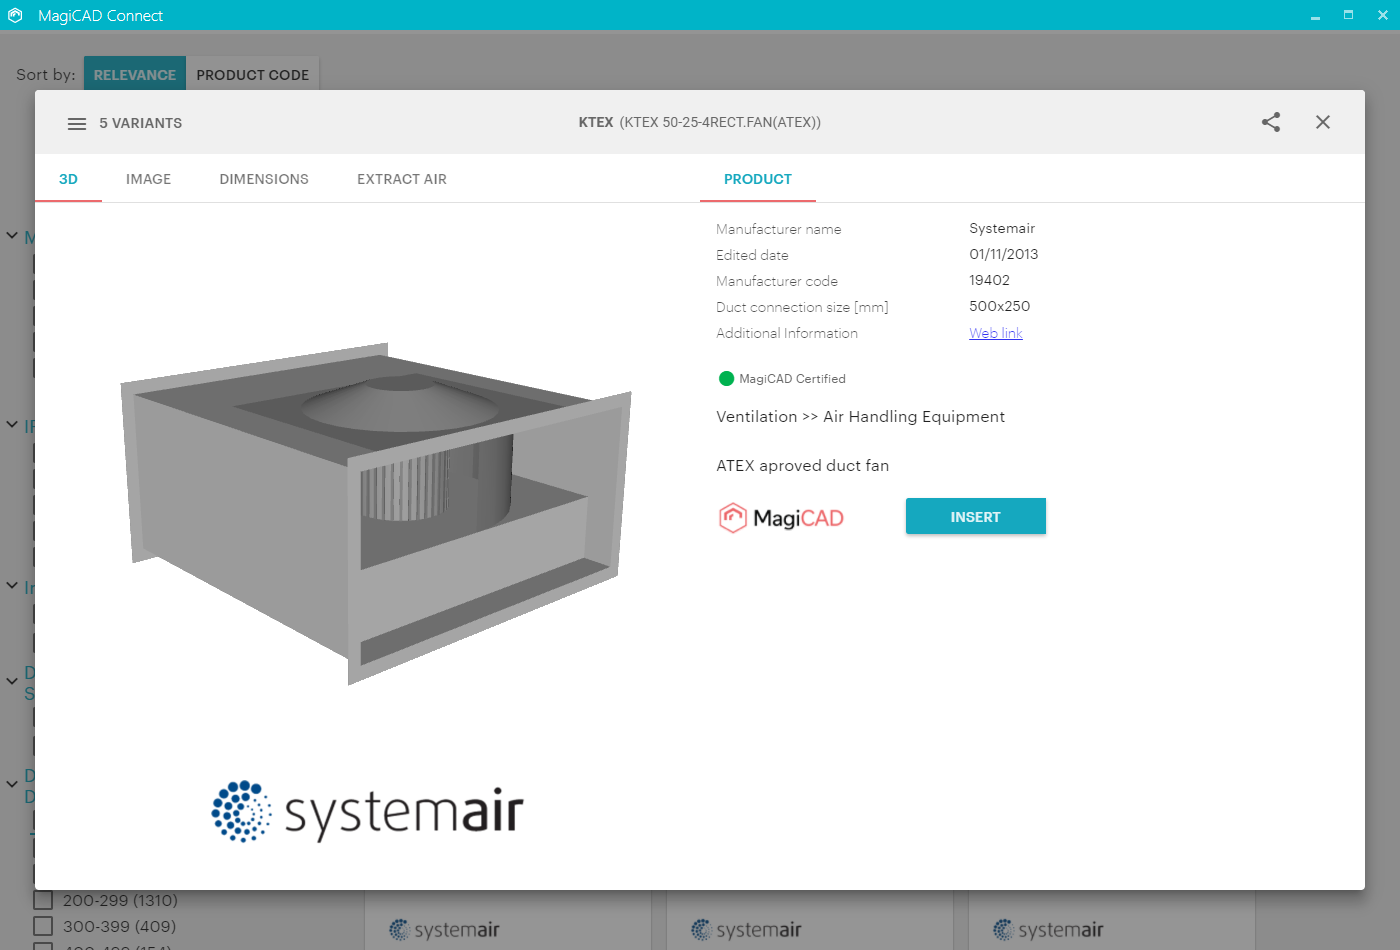Check the 300-399 (409) filter checkbox
The height and width of the screenshot is (950, 1400).
tap(43, 926)
